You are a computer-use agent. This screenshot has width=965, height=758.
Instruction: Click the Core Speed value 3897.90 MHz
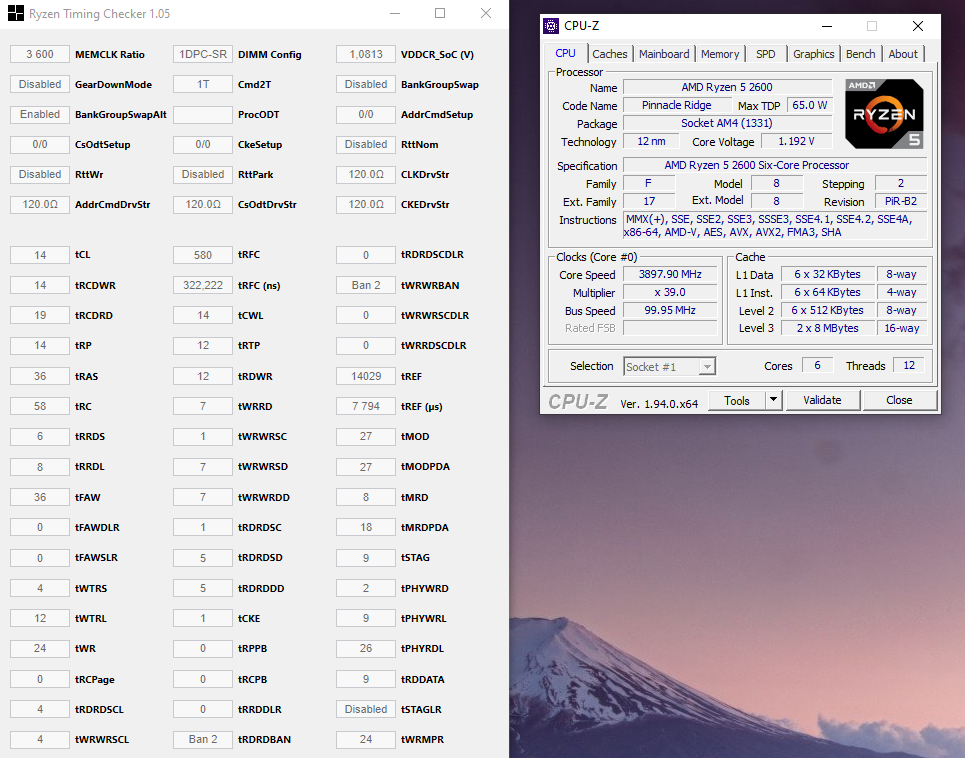pyautogui.click(x=670, y=274)
